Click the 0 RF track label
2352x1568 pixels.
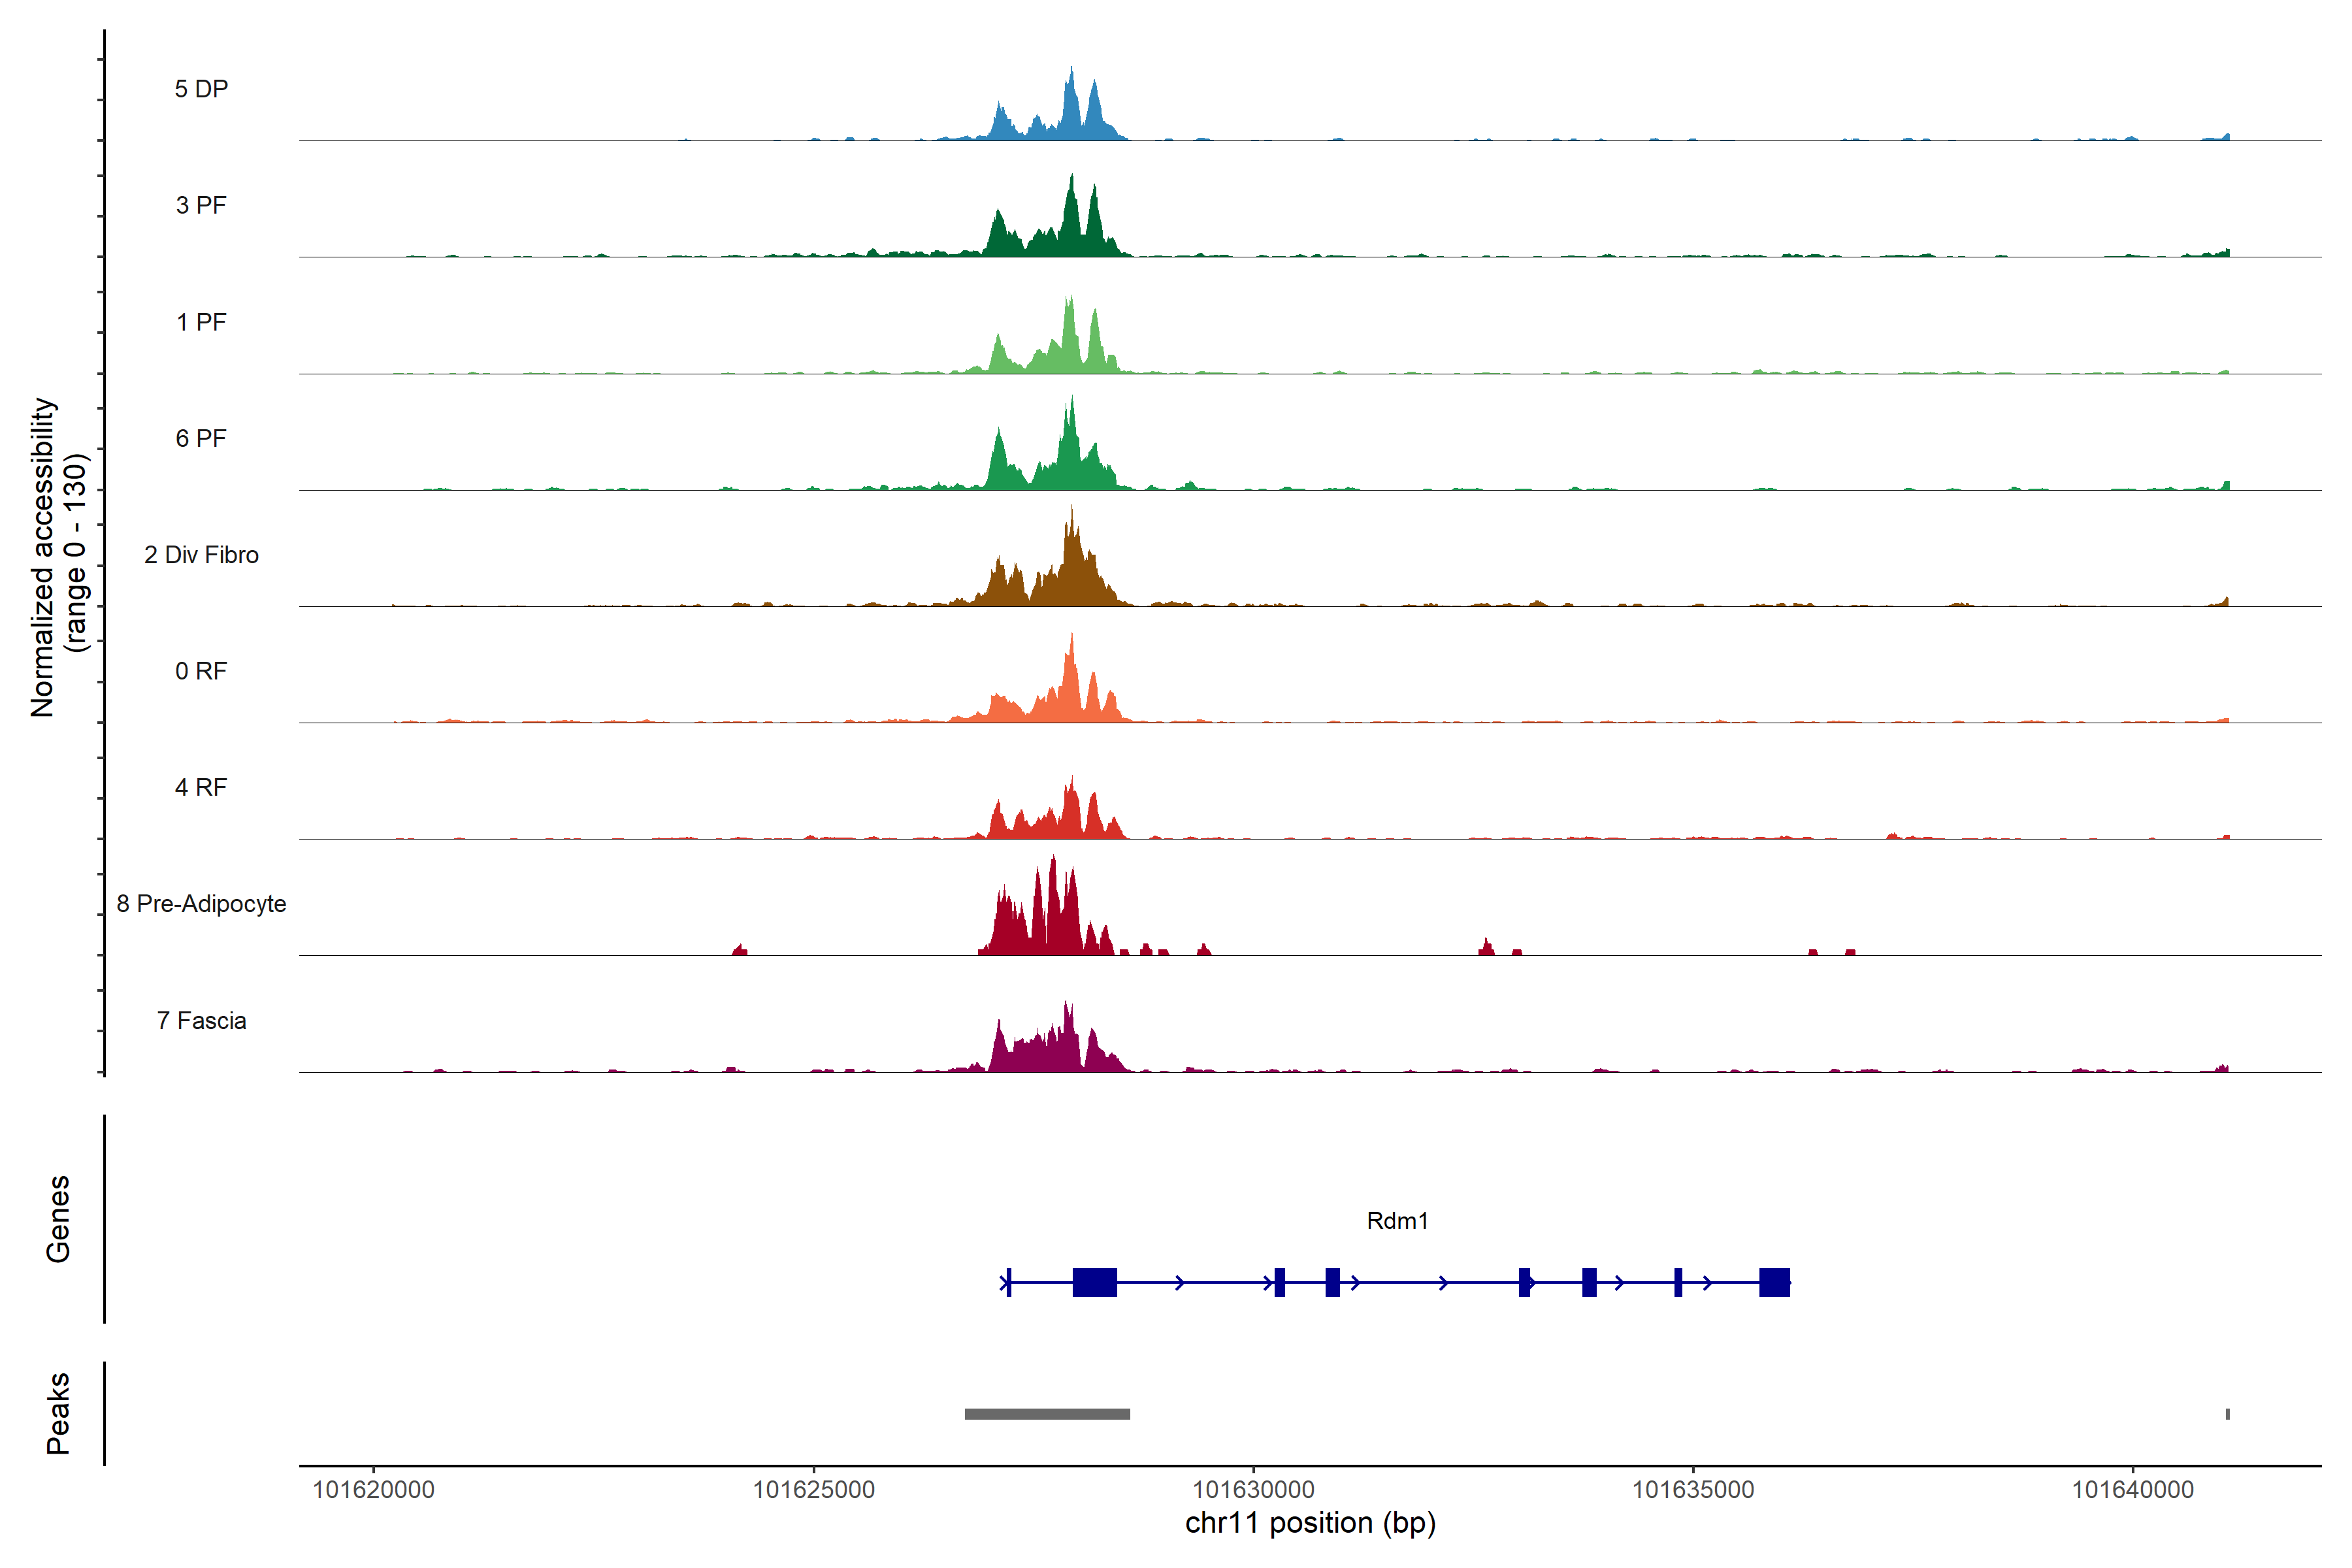(x=201, y=671)
